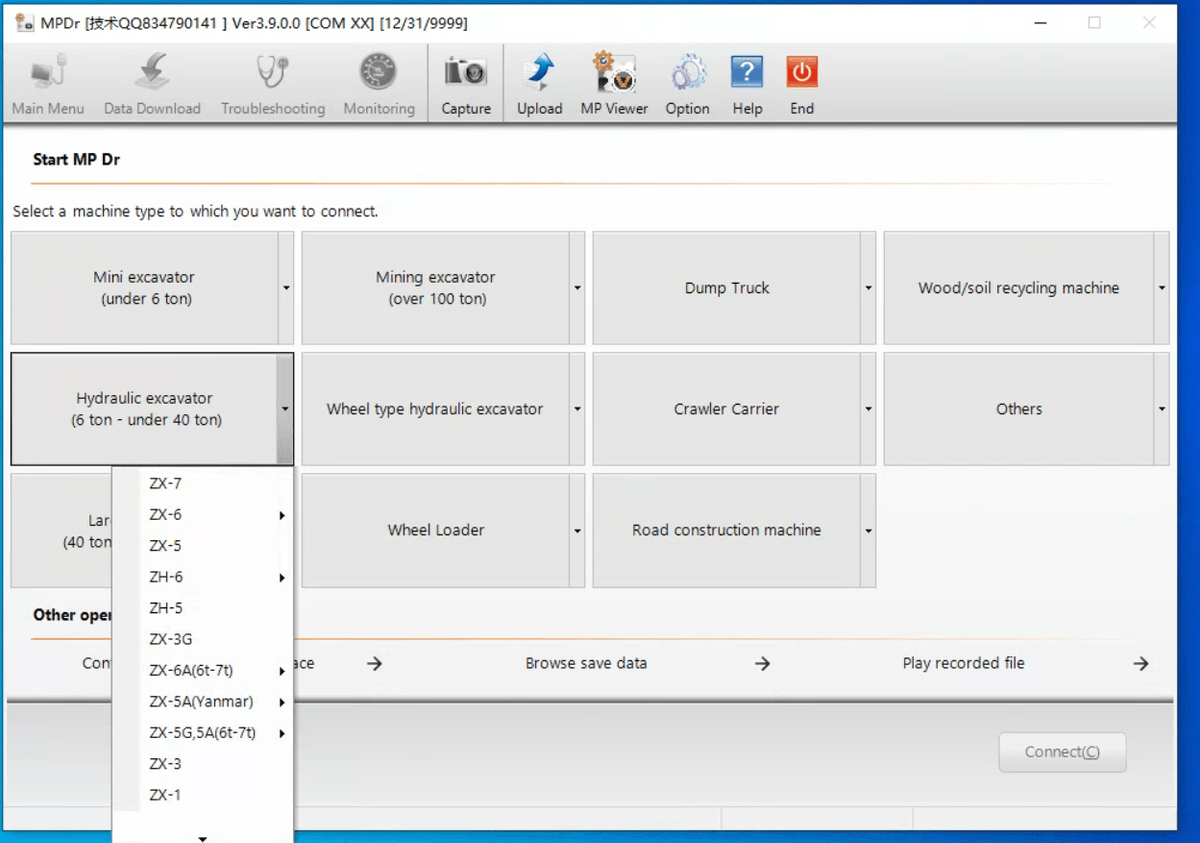The width and height of the screenshot is (1200, 843).
Task: Expand the ZX-6 submenu arrow
Action: pos(282,515)
